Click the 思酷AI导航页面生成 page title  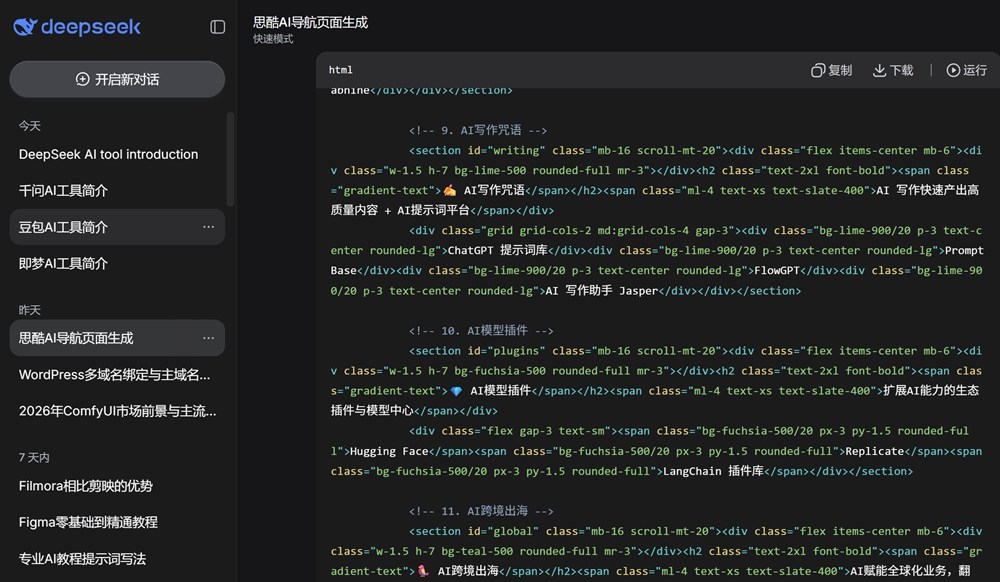tap(310, 21)
